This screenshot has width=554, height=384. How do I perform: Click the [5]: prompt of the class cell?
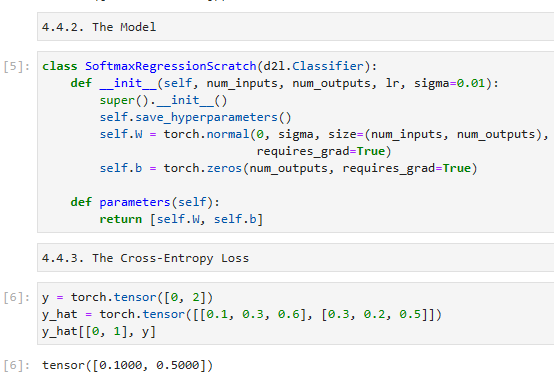tap(17, 66)
